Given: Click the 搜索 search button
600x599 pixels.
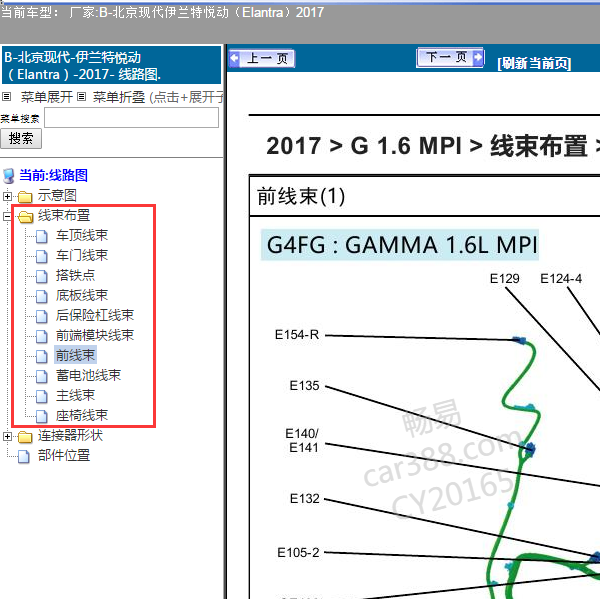Looking at the screenshot, I should (x=21, y=139).
